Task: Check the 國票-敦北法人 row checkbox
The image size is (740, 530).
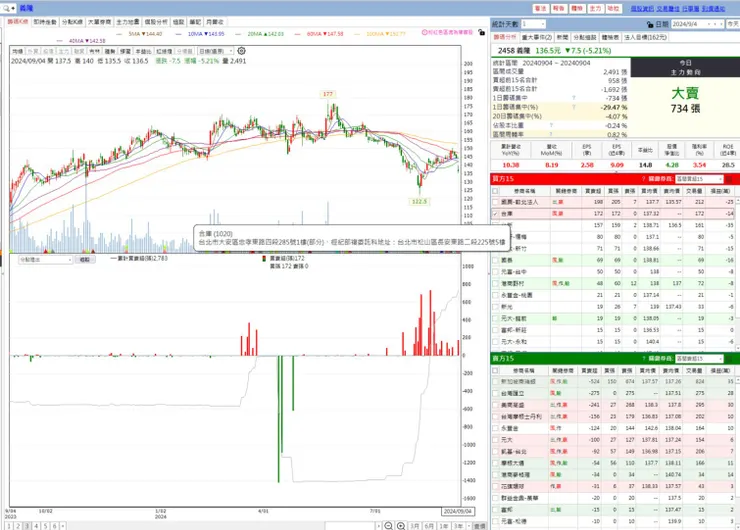Action: pos(495,202)
